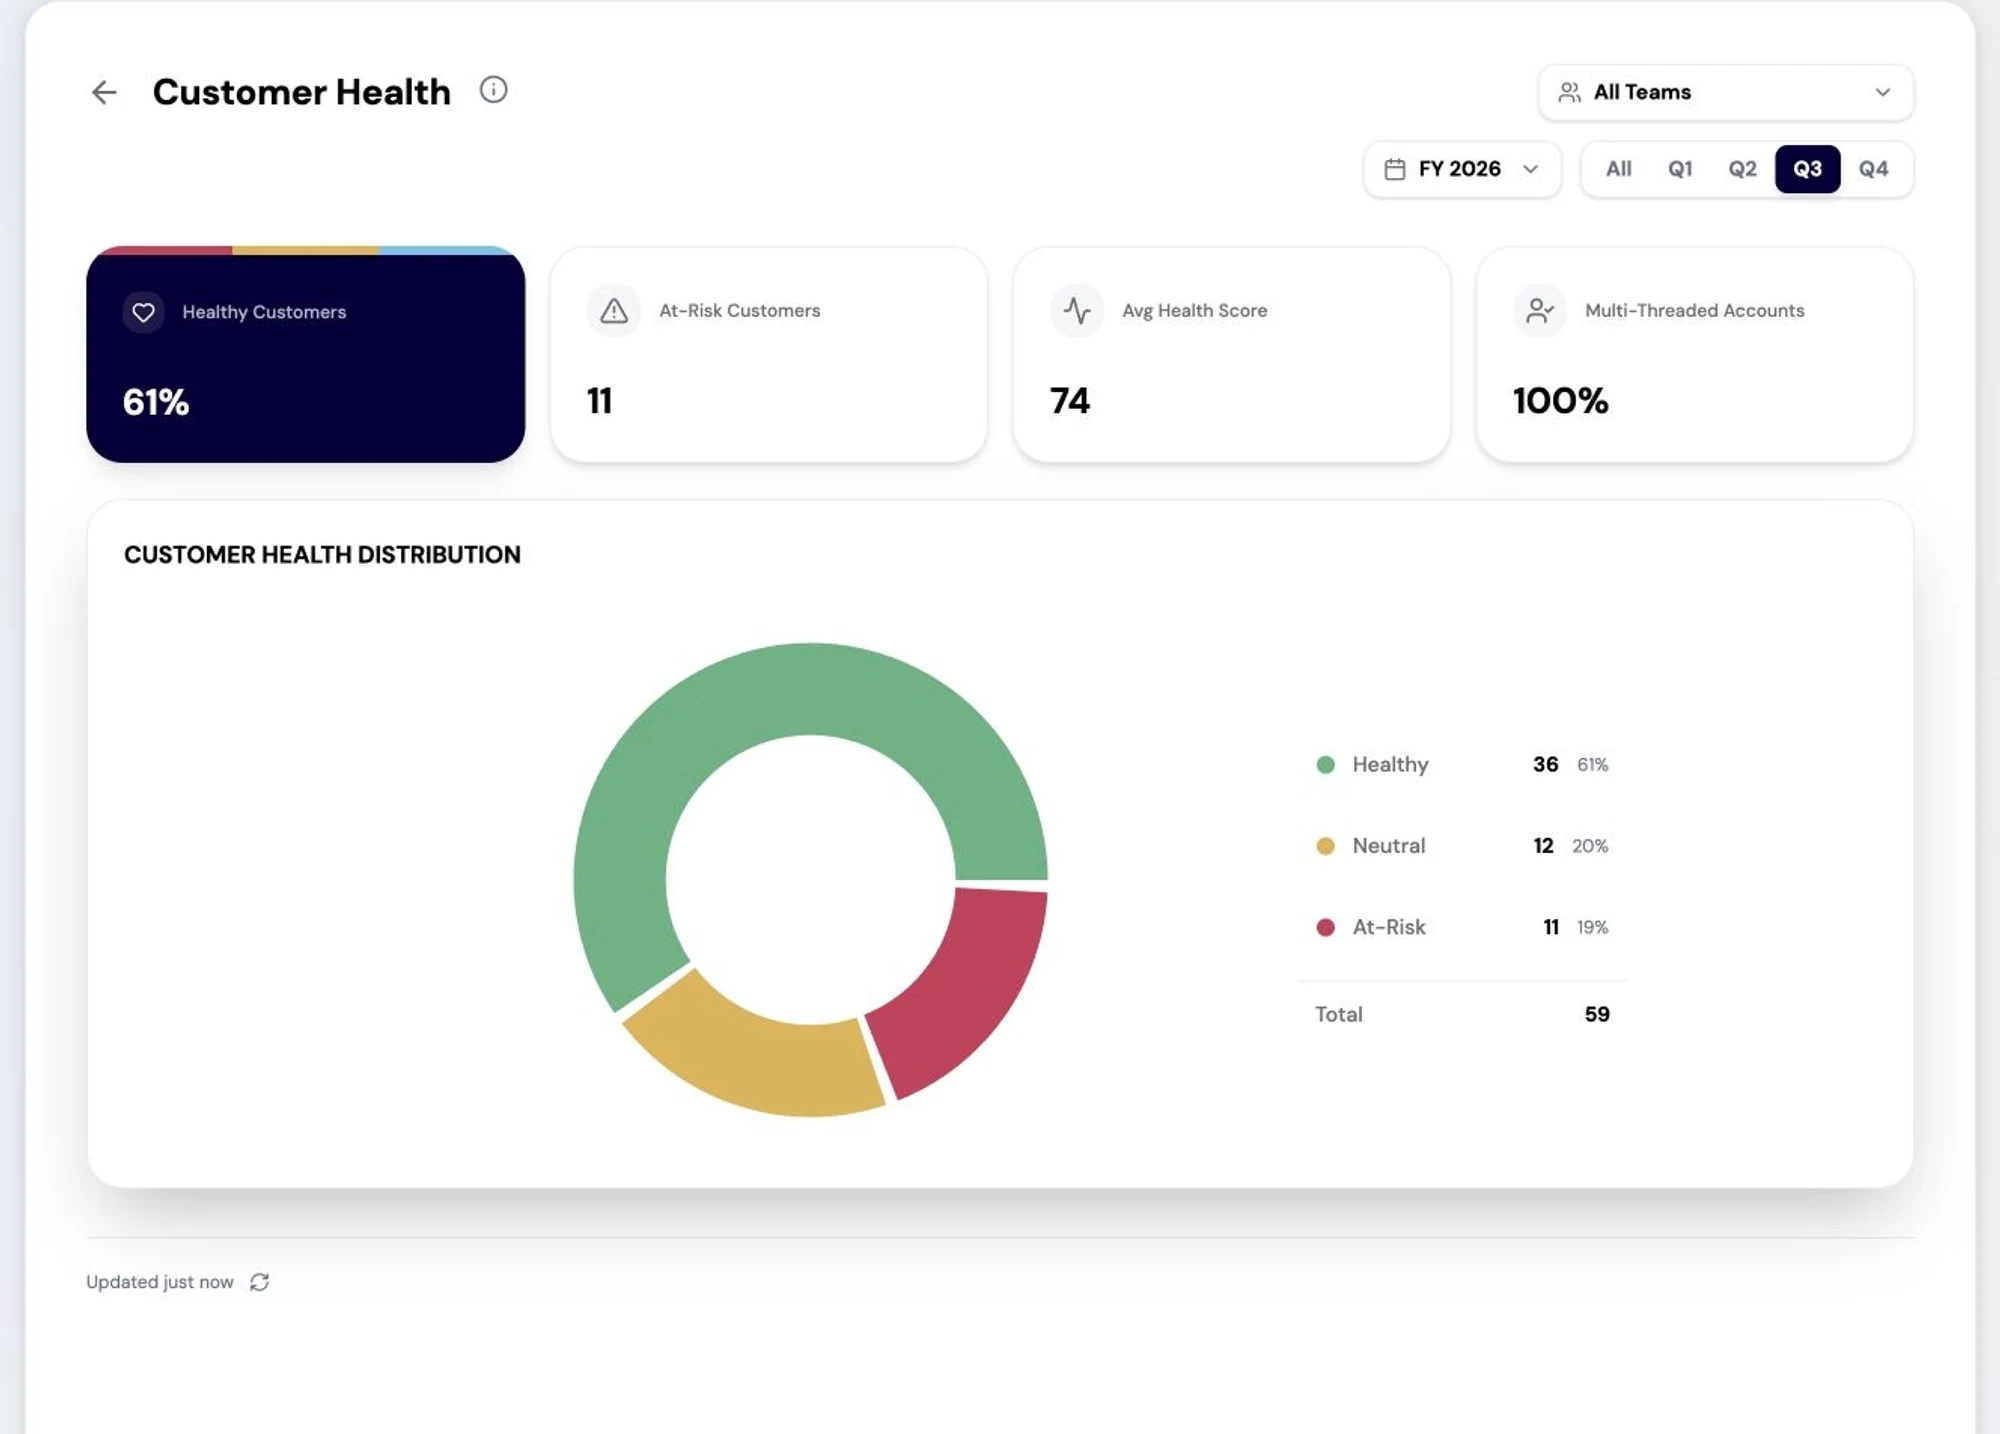The width and height of the screenshot is (2000, 1434).
Task: Click the Neutral percentage 20%
Action: point(1590,846)
